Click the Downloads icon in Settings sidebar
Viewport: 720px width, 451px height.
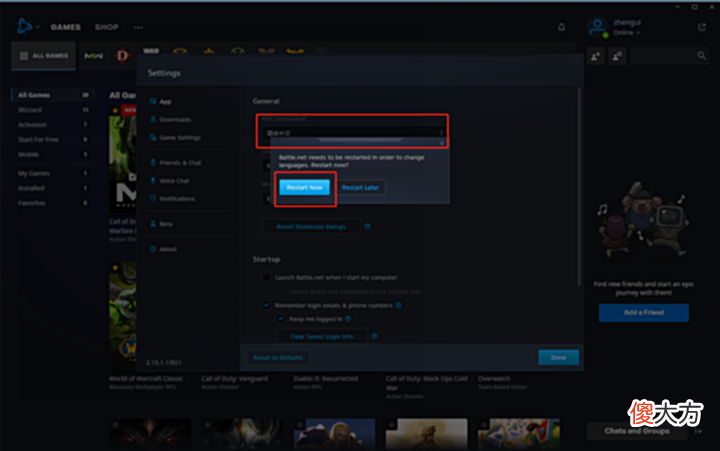coord(152,119)
